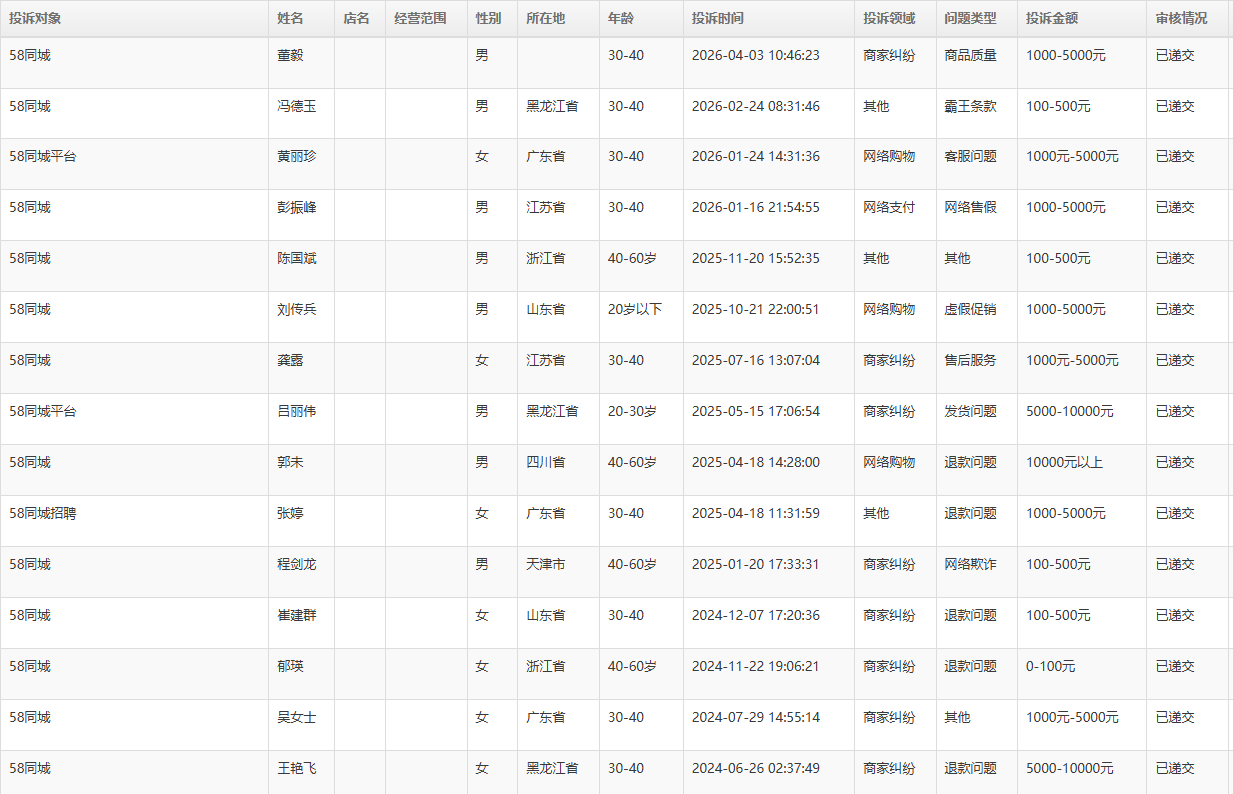
Task: Select the name 吕丽伟
Action: [x=297, y=411]
